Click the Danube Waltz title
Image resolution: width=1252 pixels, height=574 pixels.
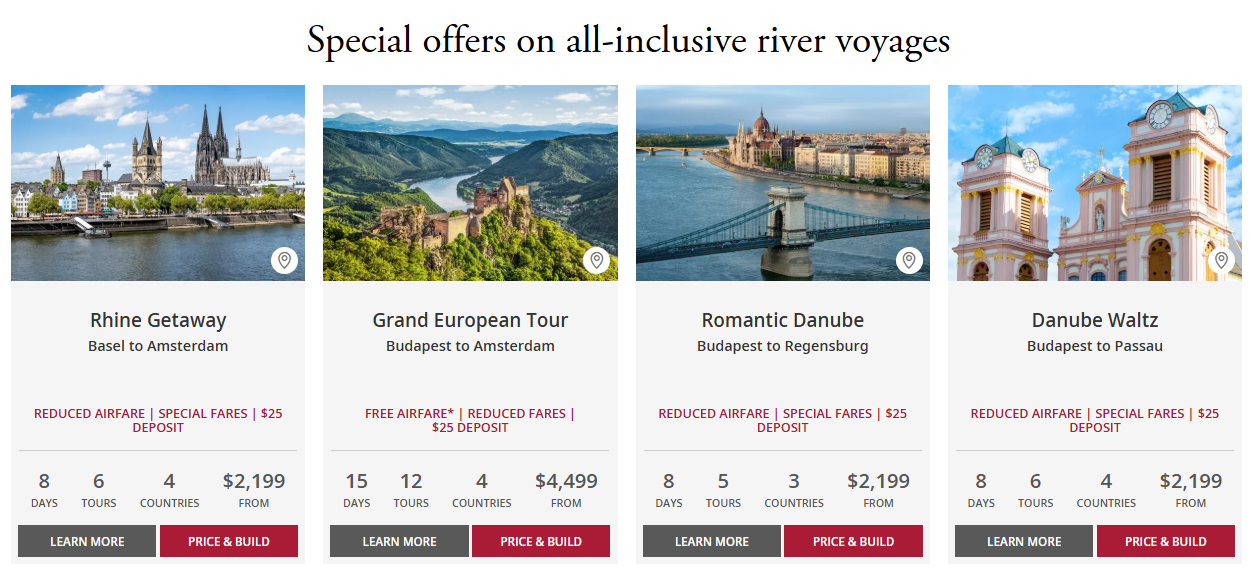point(1095,321)
